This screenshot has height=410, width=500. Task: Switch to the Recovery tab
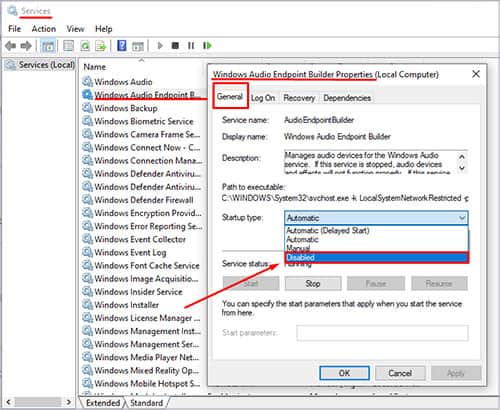[x=299, y=98]
